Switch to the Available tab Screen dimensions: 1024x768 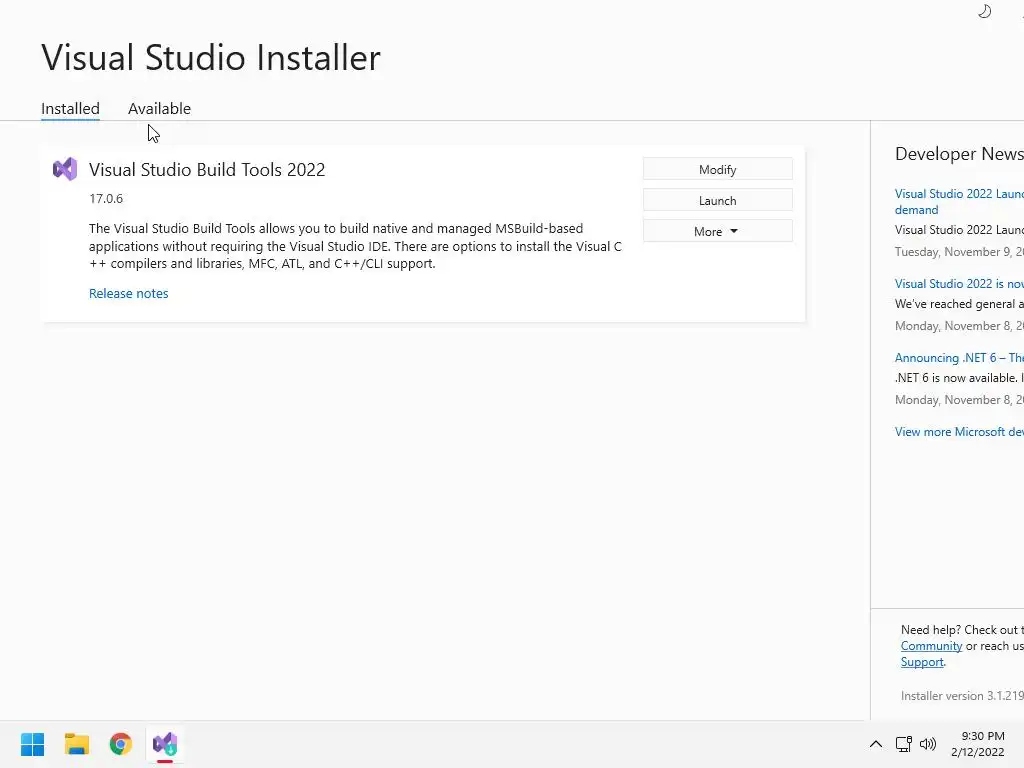(159, 108)
